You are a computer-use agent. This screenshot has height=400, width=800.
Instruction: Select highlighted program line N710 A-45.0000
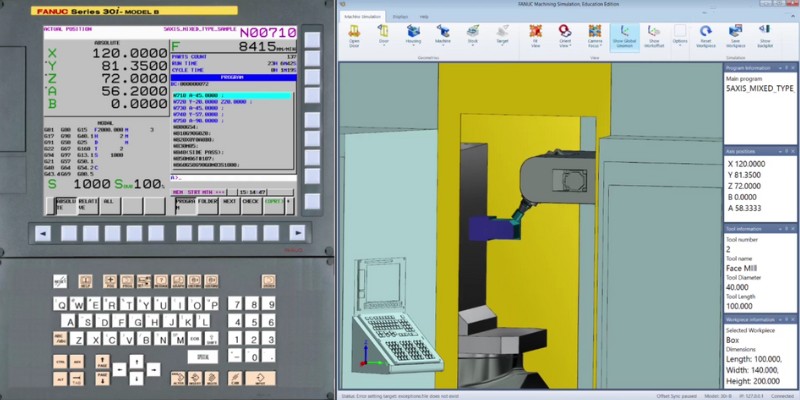(x=232, y=95)
